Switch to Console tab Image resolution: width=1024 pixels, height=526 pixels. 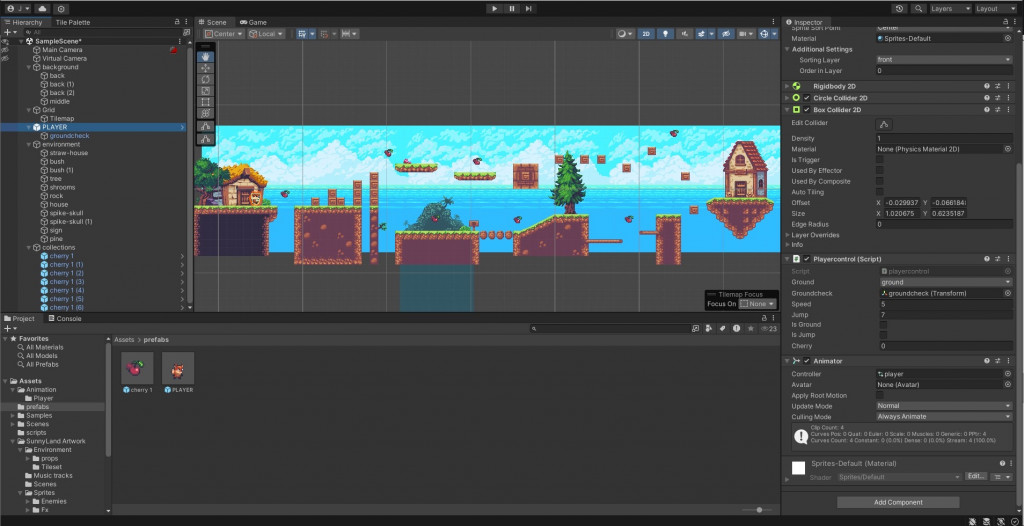(65, 319)
